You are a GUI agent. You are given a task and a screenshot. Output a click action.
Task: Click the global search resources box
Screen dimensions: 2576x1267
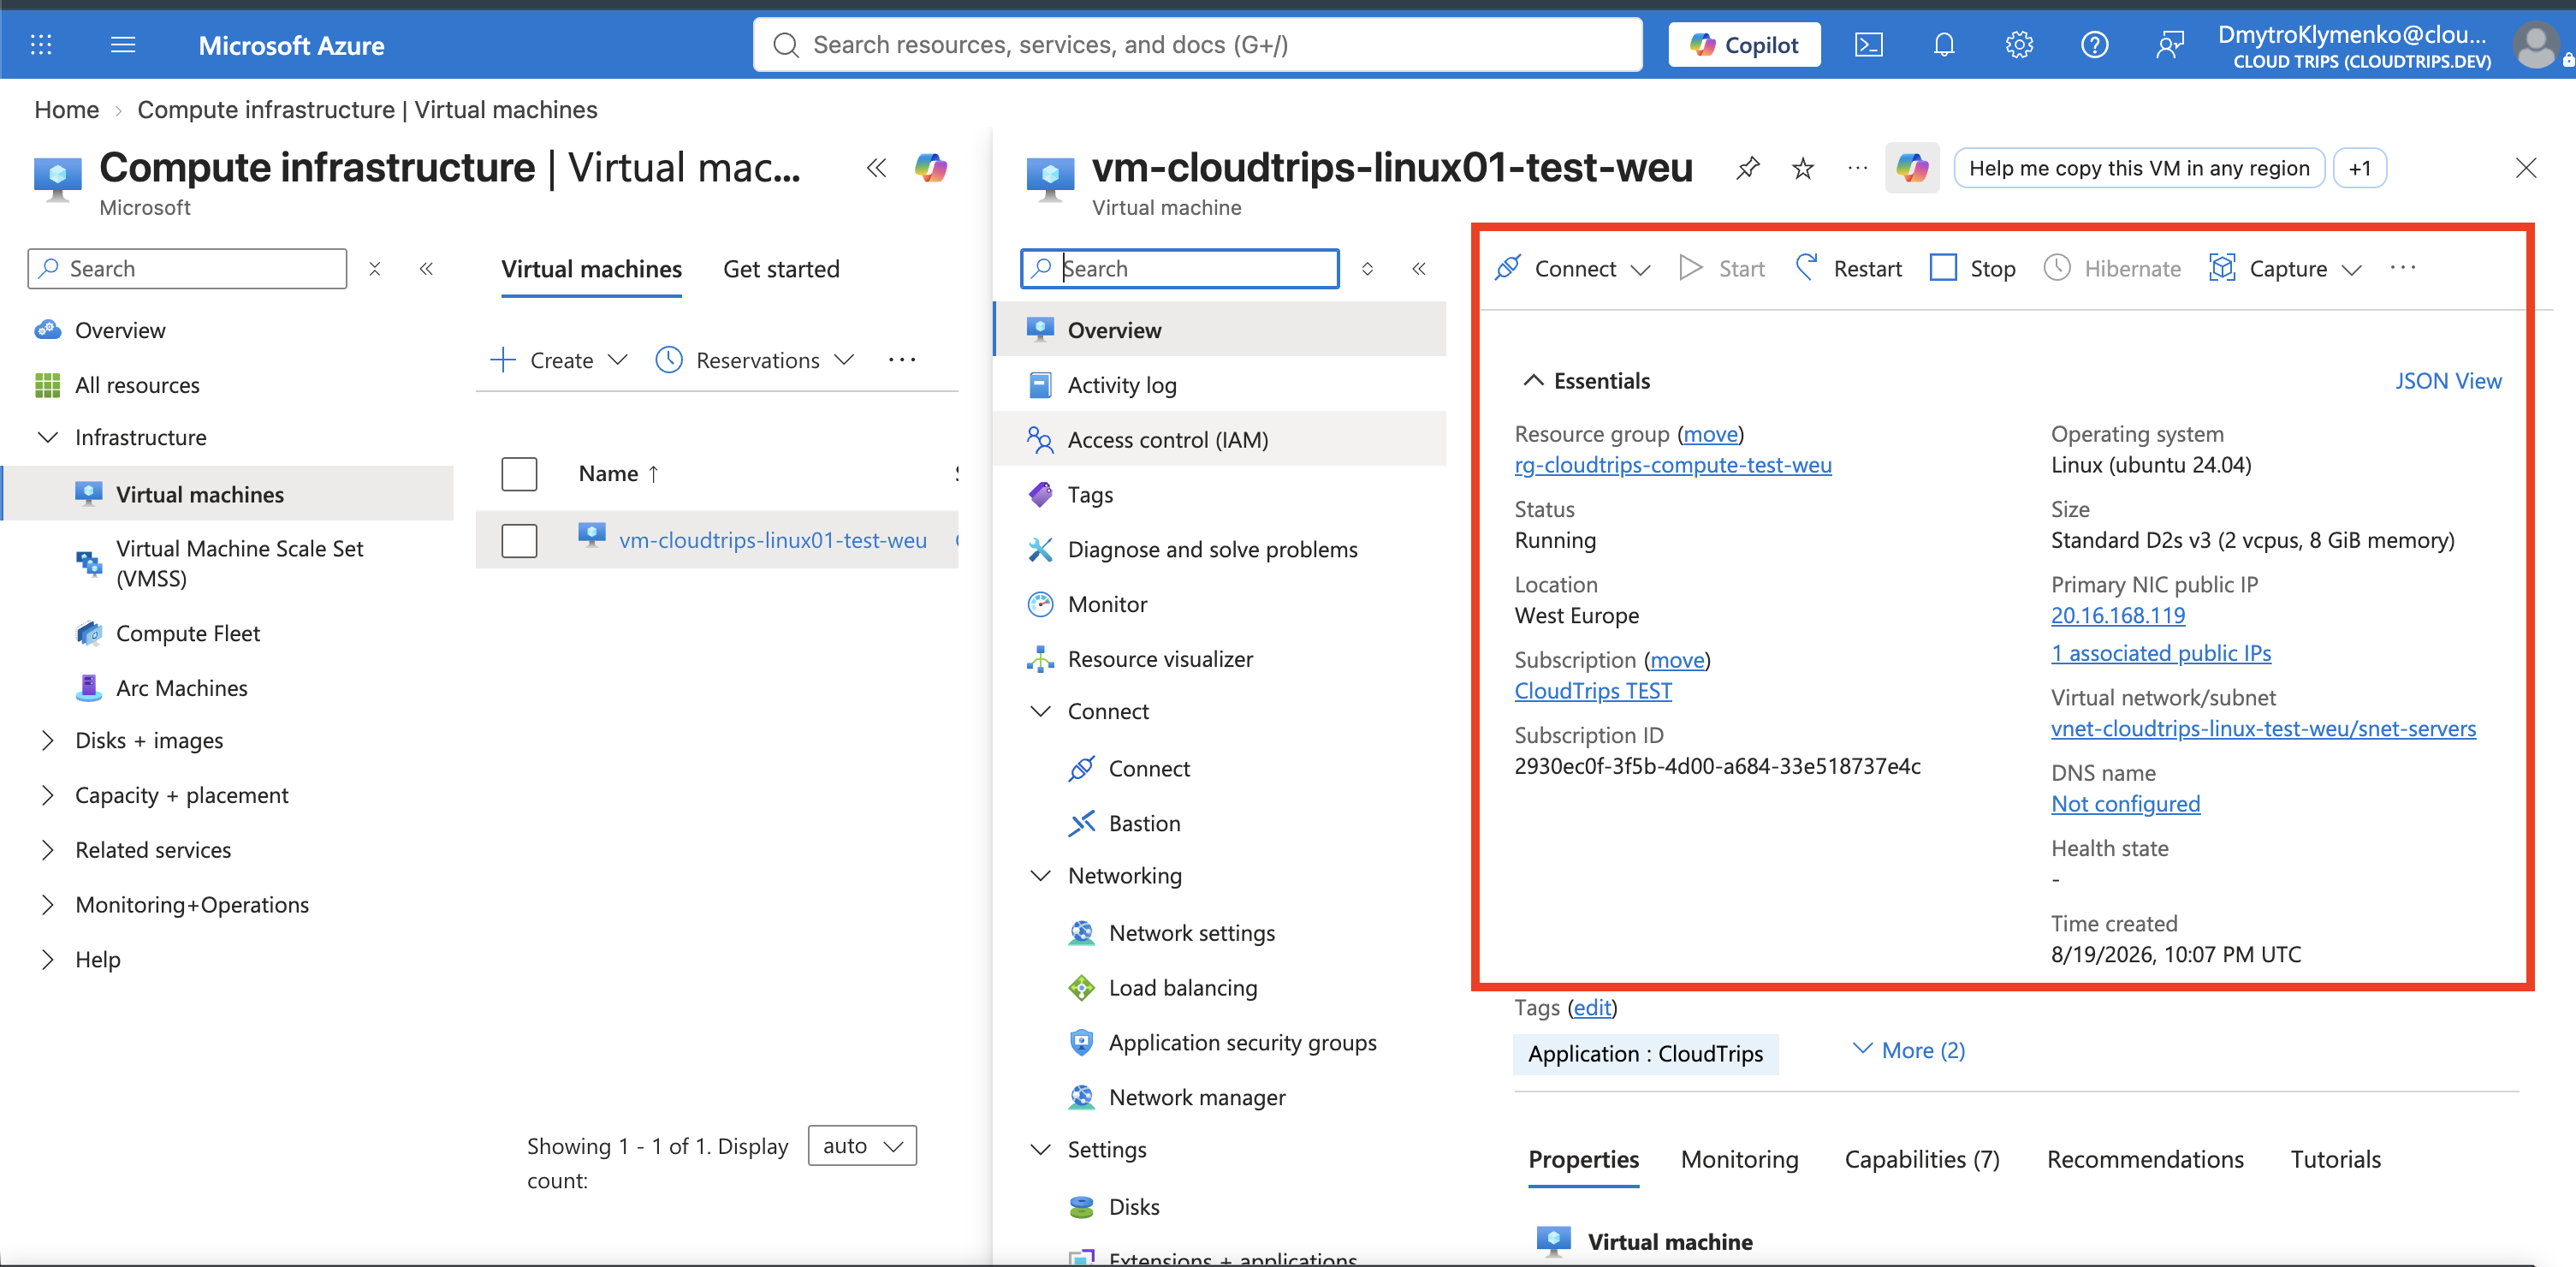[x=1198, y=45]
